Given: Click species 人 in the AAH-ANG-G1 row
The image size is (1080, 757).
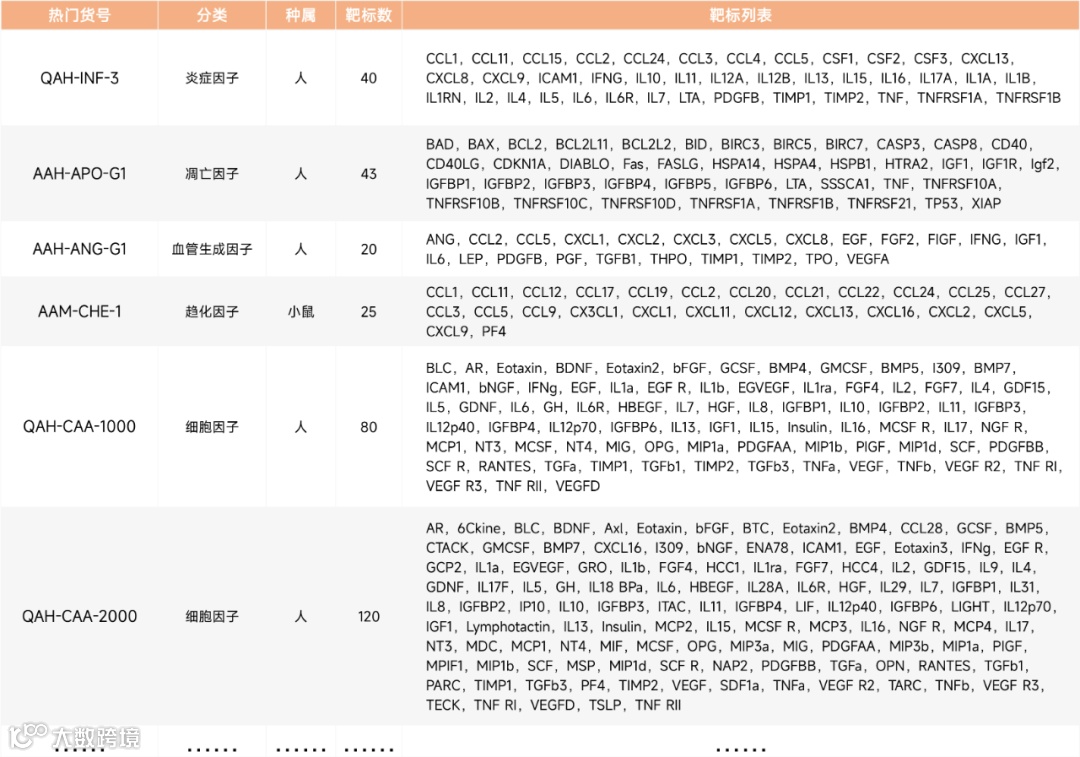Looking at the screenshot, I should (300, 249).
